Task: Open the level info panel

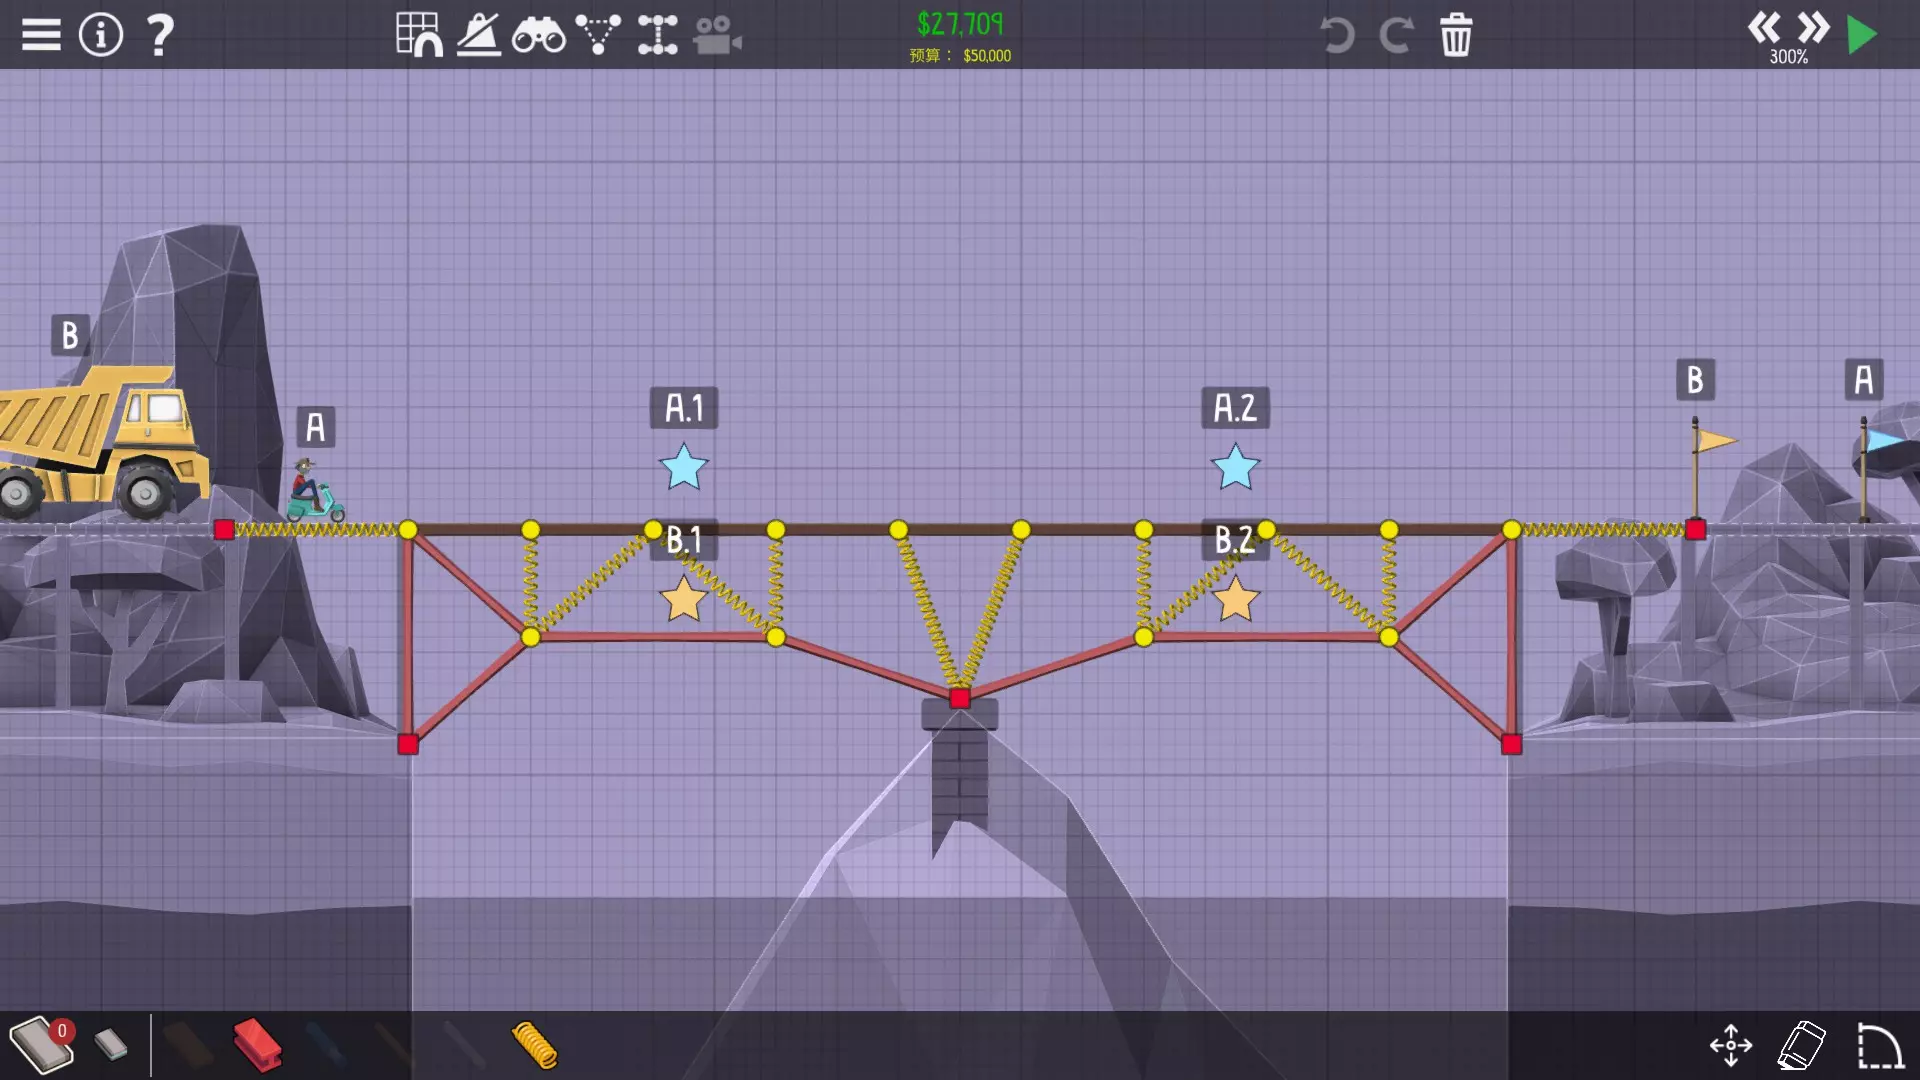Action: tap(101, 35)
